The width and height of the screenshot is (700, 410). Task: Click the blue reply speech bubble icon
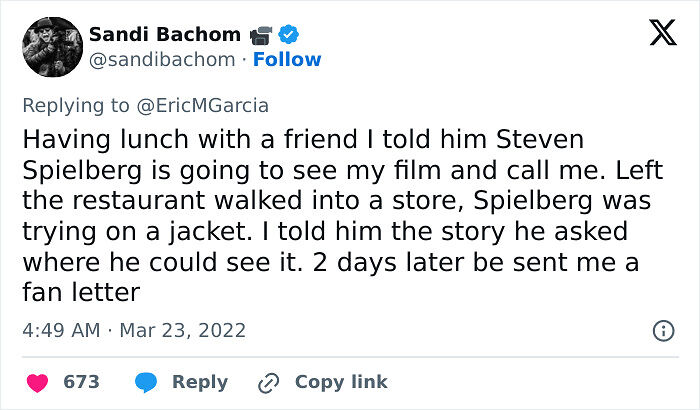(x=147, y=382)
